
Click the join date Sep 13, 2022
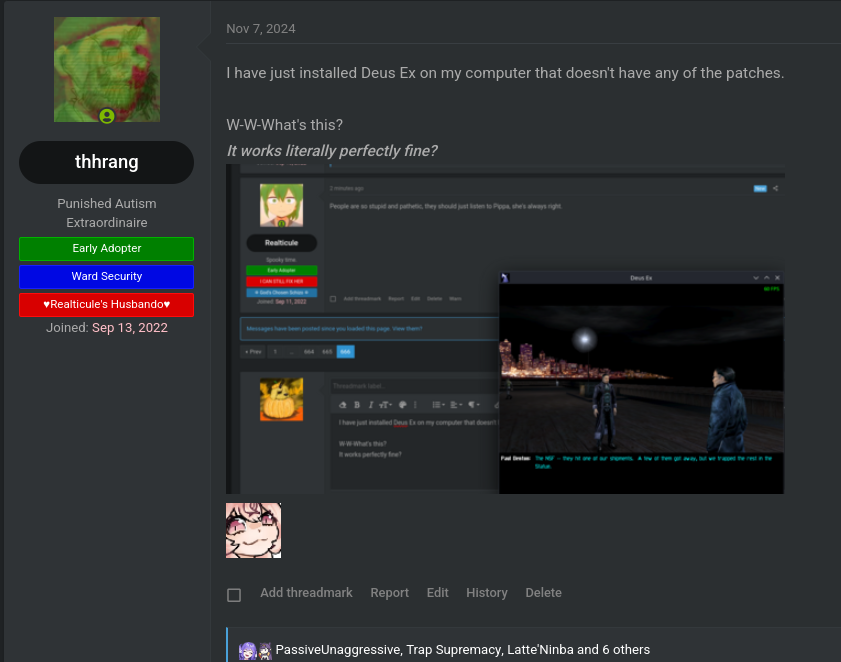point(130,328)
